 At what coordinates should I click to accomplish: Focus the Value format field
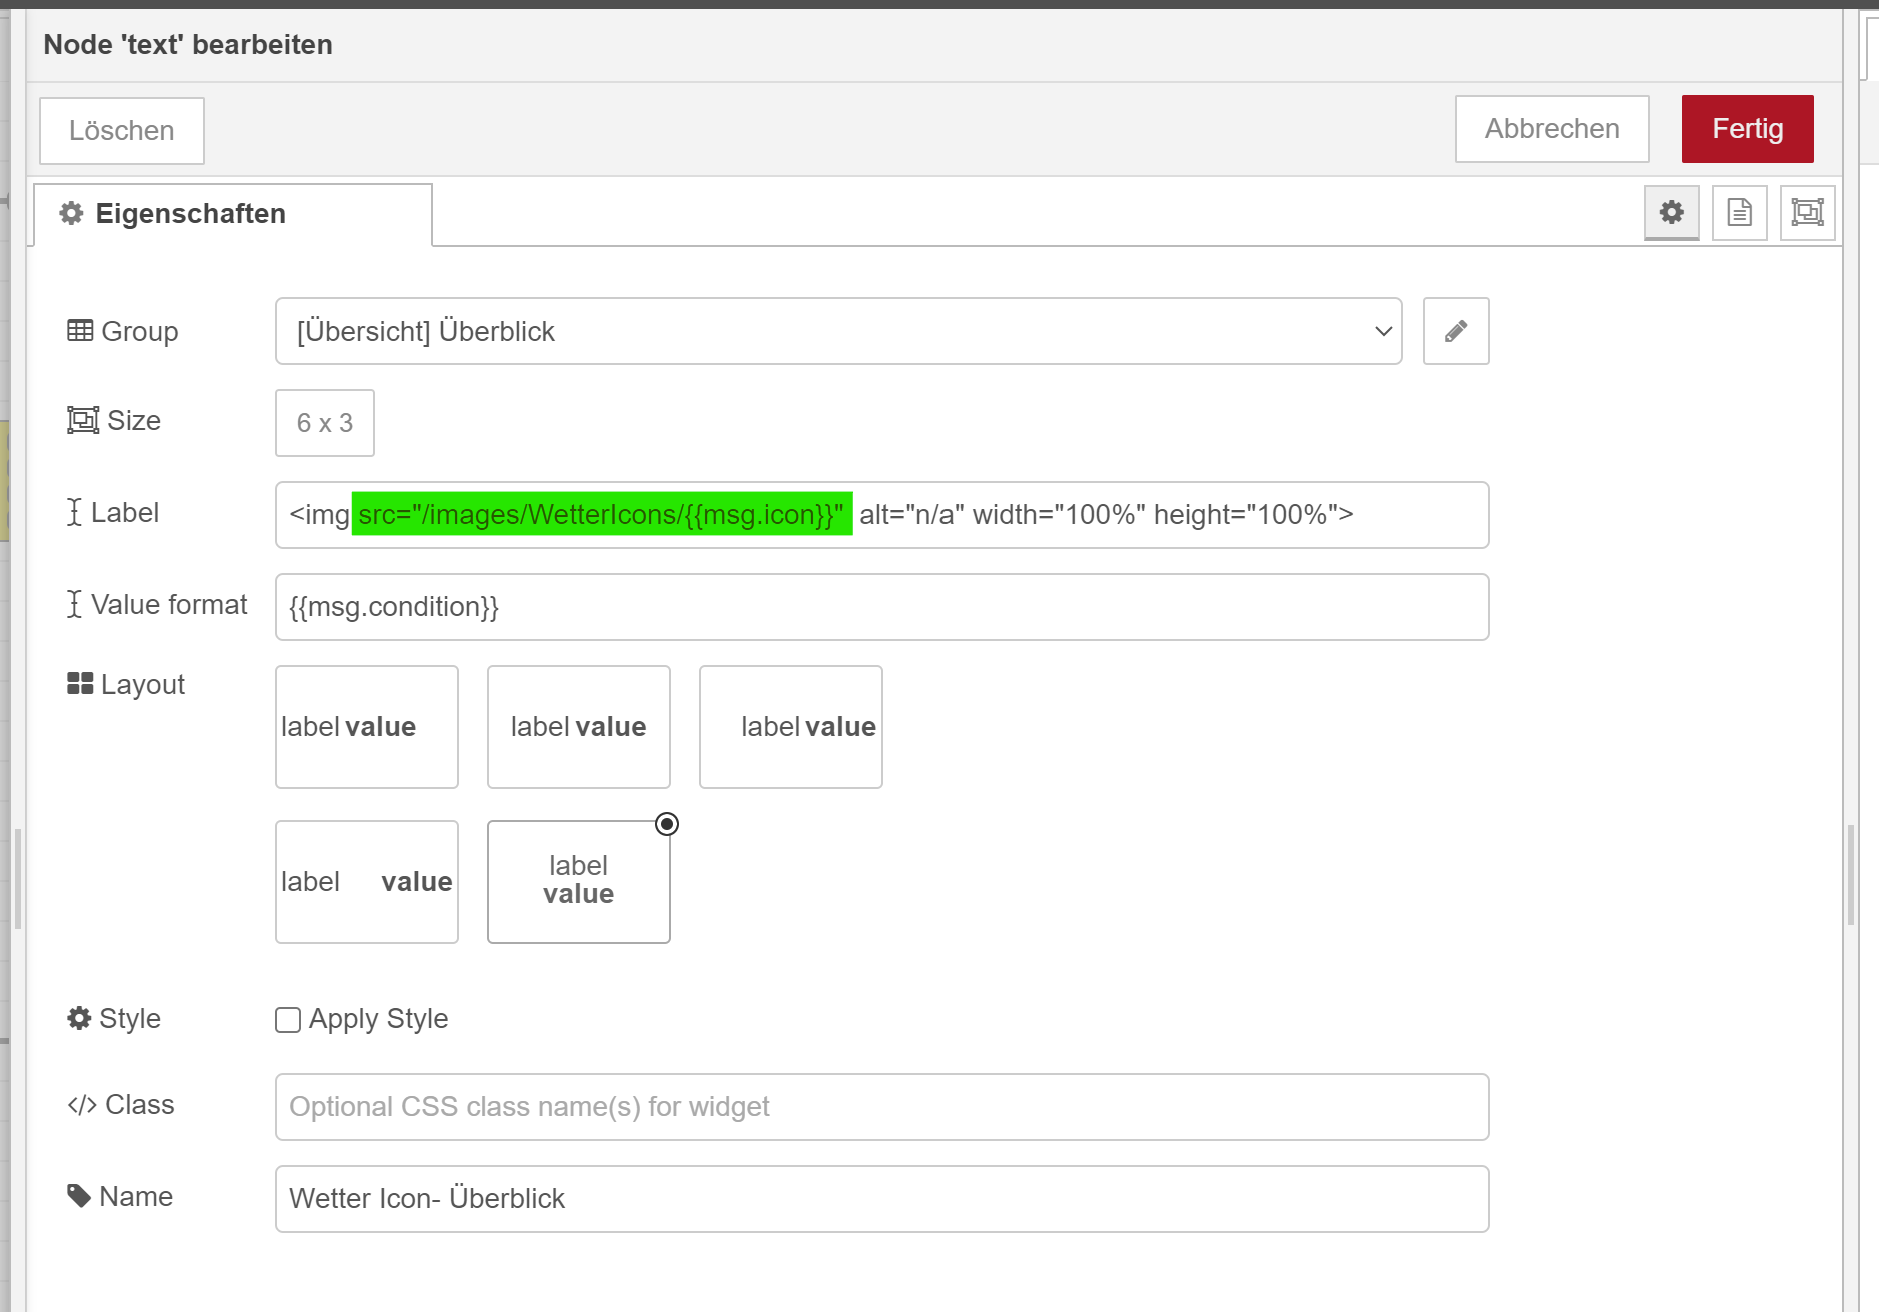point(881,607)
